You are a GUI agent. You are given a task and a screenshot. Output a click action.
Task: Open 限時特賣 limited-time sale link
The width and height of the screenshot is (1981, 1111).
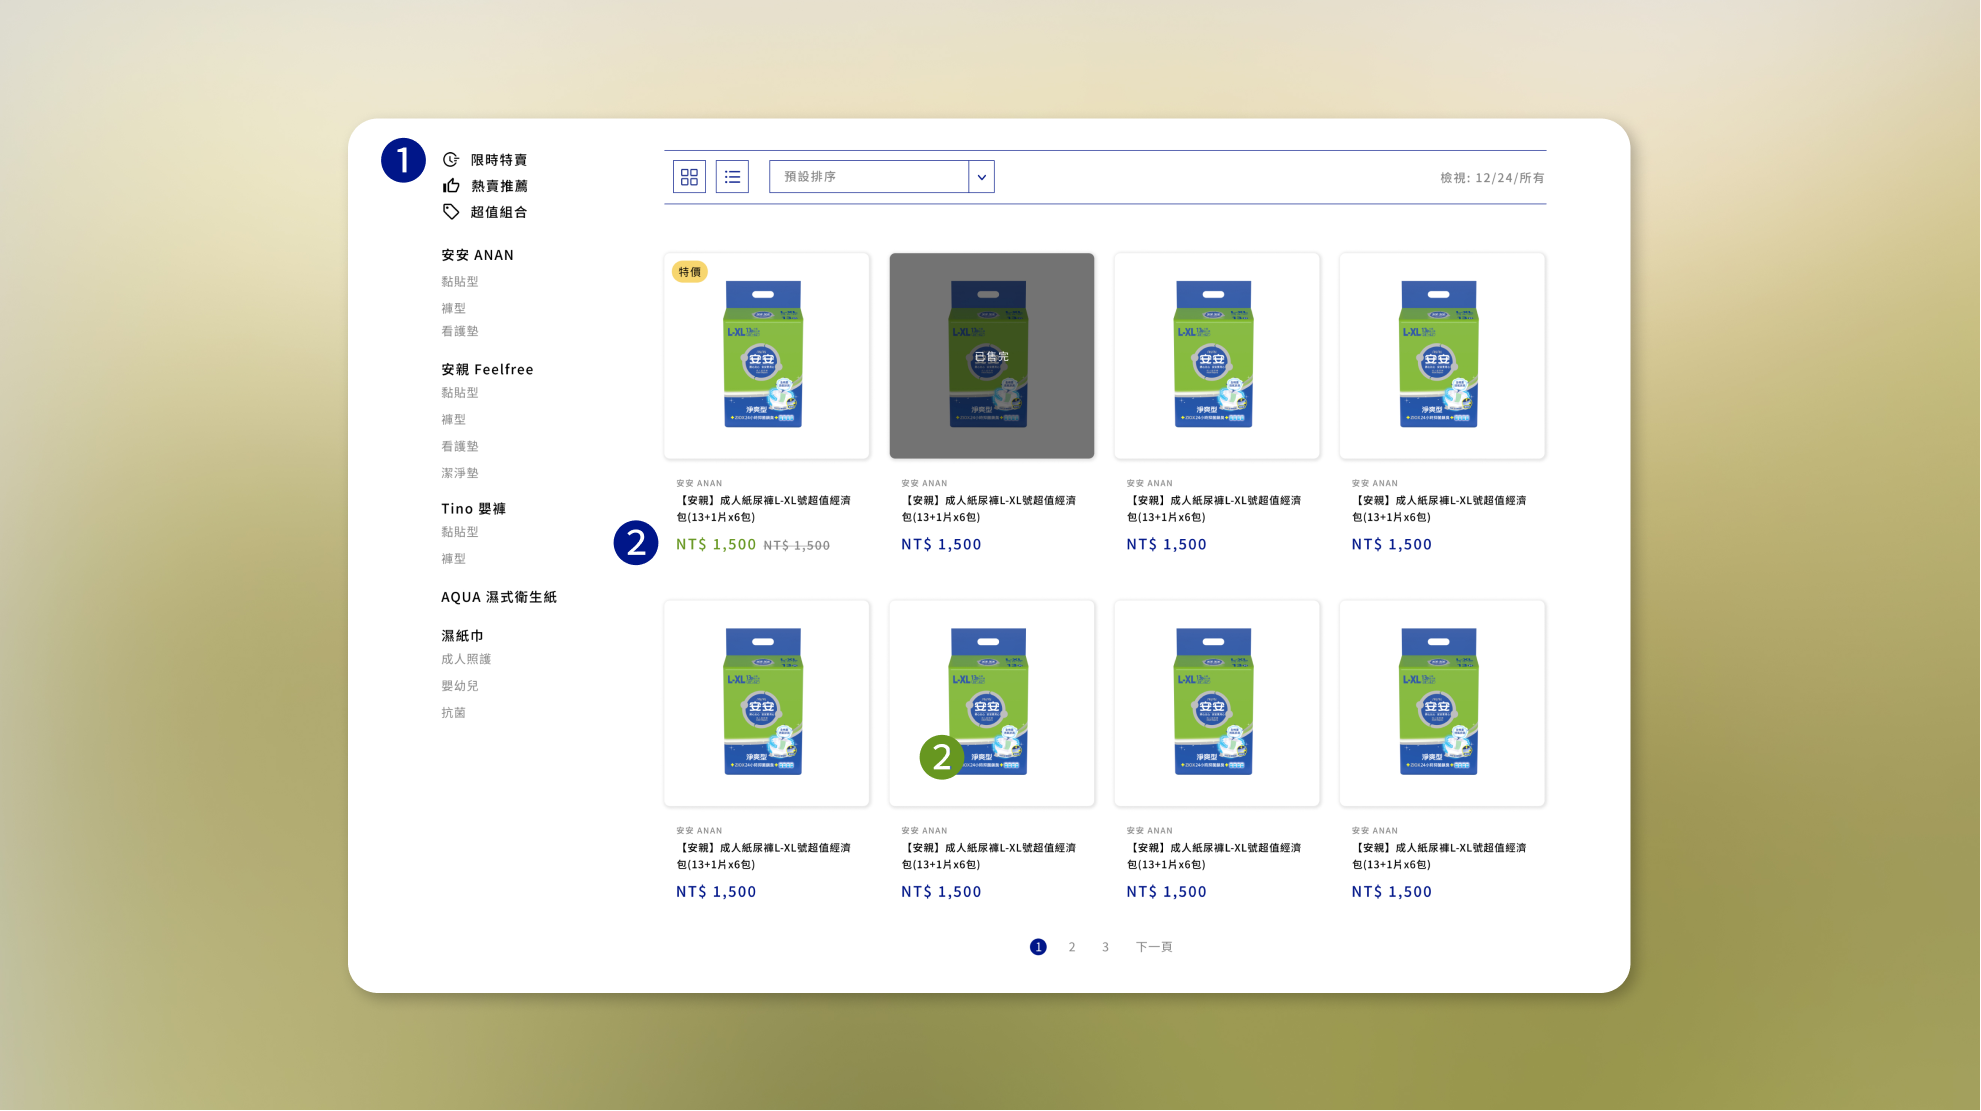(x=499, y=160)
